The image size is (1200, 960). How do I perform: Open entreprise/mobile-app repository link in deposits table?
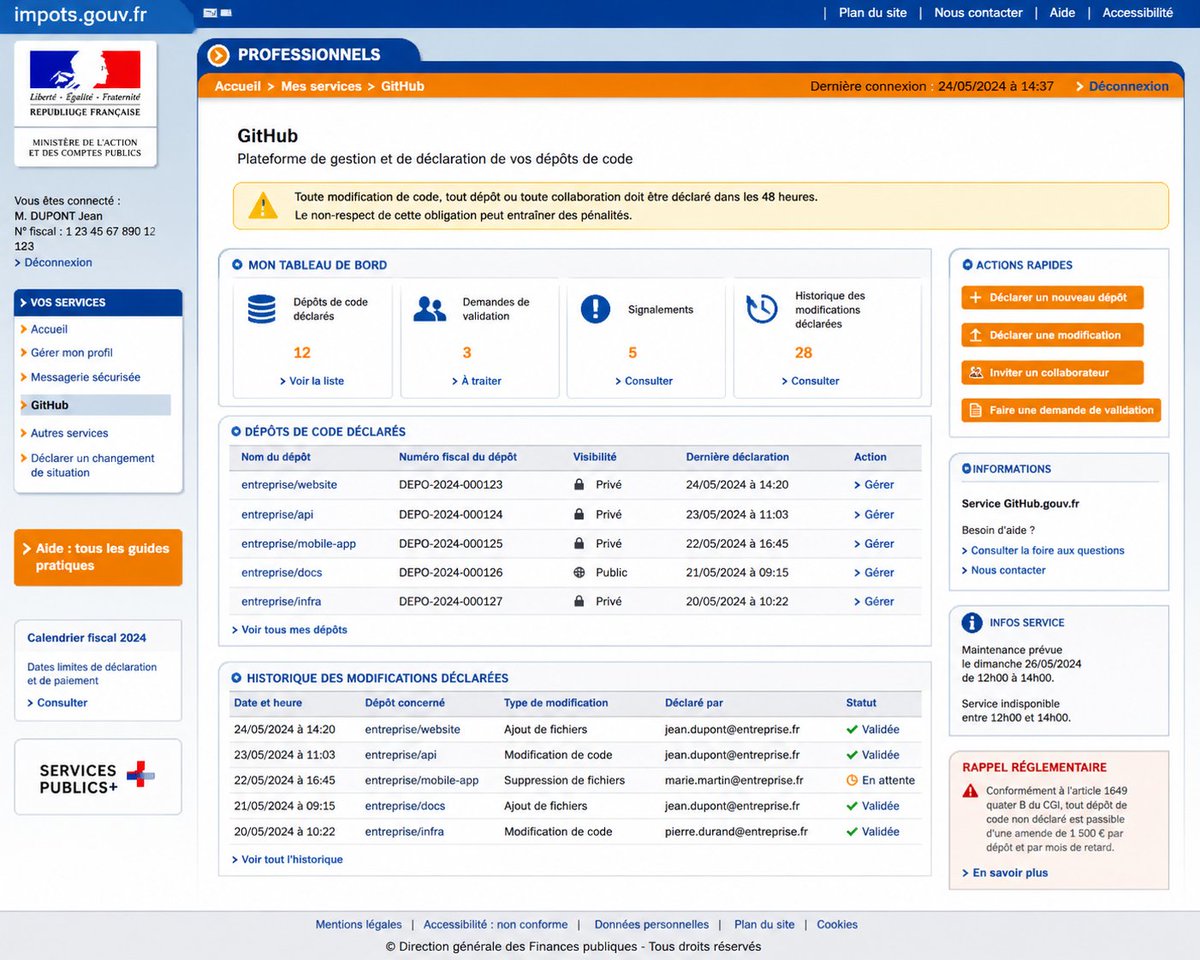pos(299,544)
